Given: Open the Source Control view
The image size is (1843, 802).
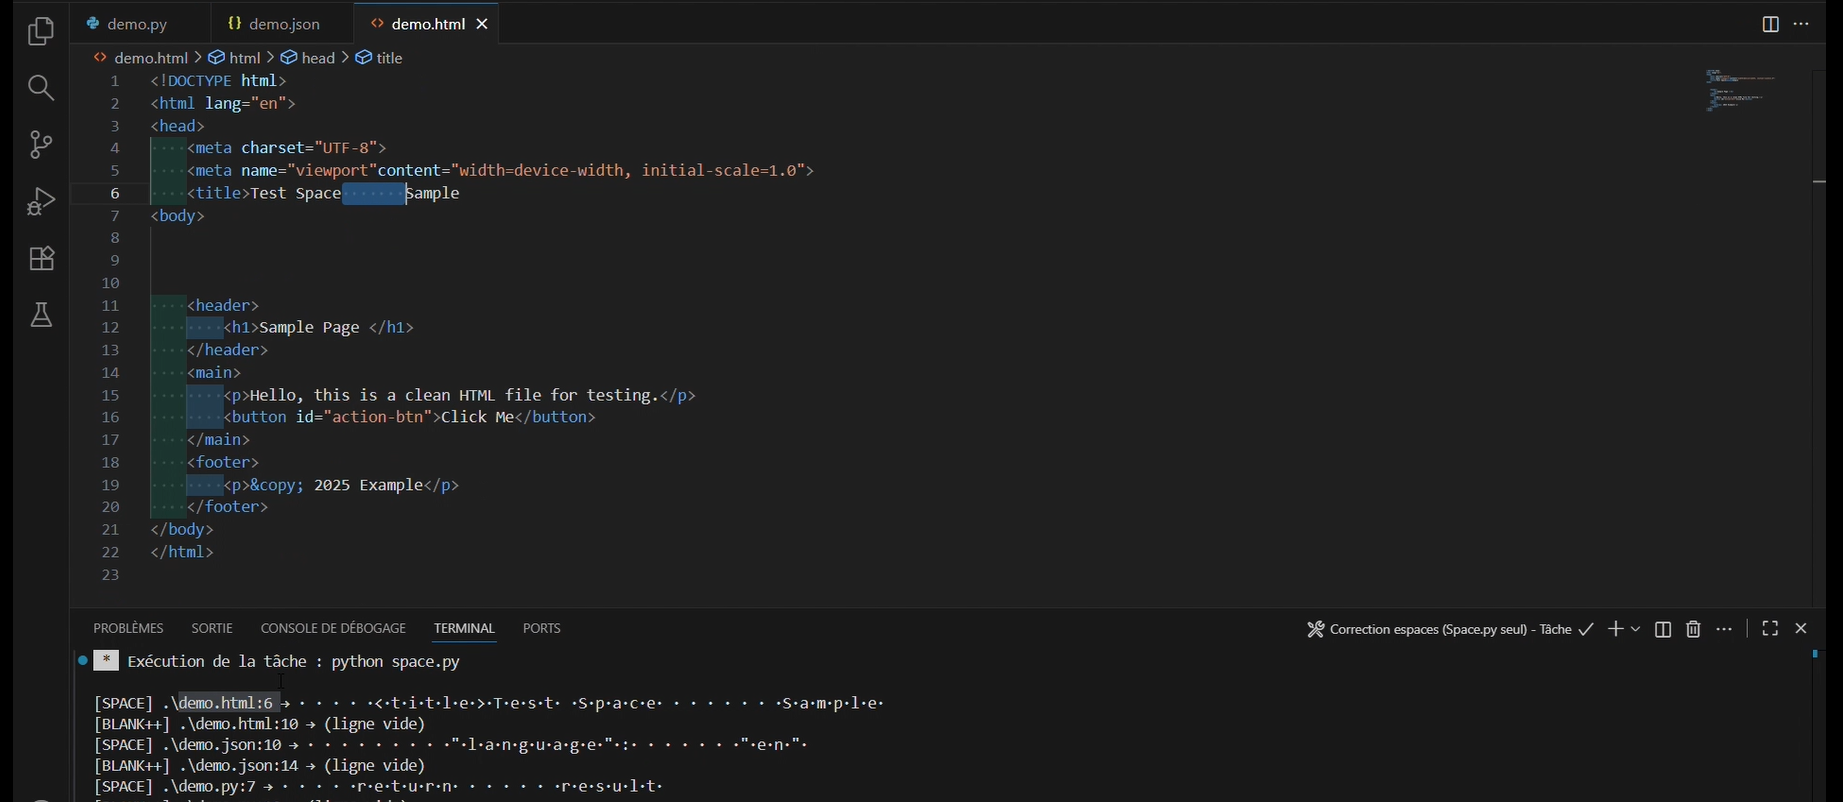Looking at the screenshot, I should point(41,145).
